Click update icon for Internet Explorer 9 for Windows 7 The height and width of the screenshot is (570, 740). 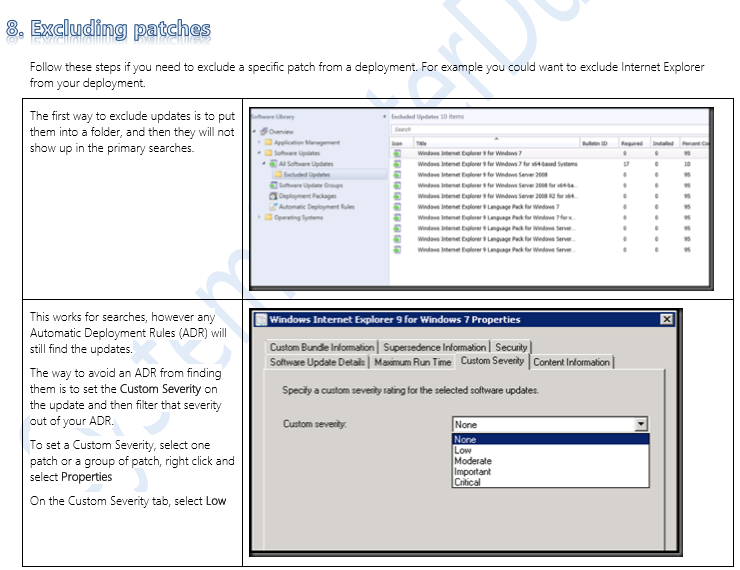click(397, 153)
